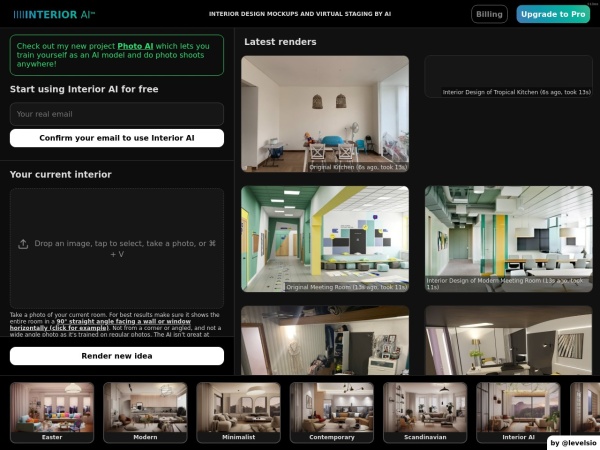Confirm your email to use Interior AI
The height and width of the screenshot is (450, 600).
tap(117, 138)
